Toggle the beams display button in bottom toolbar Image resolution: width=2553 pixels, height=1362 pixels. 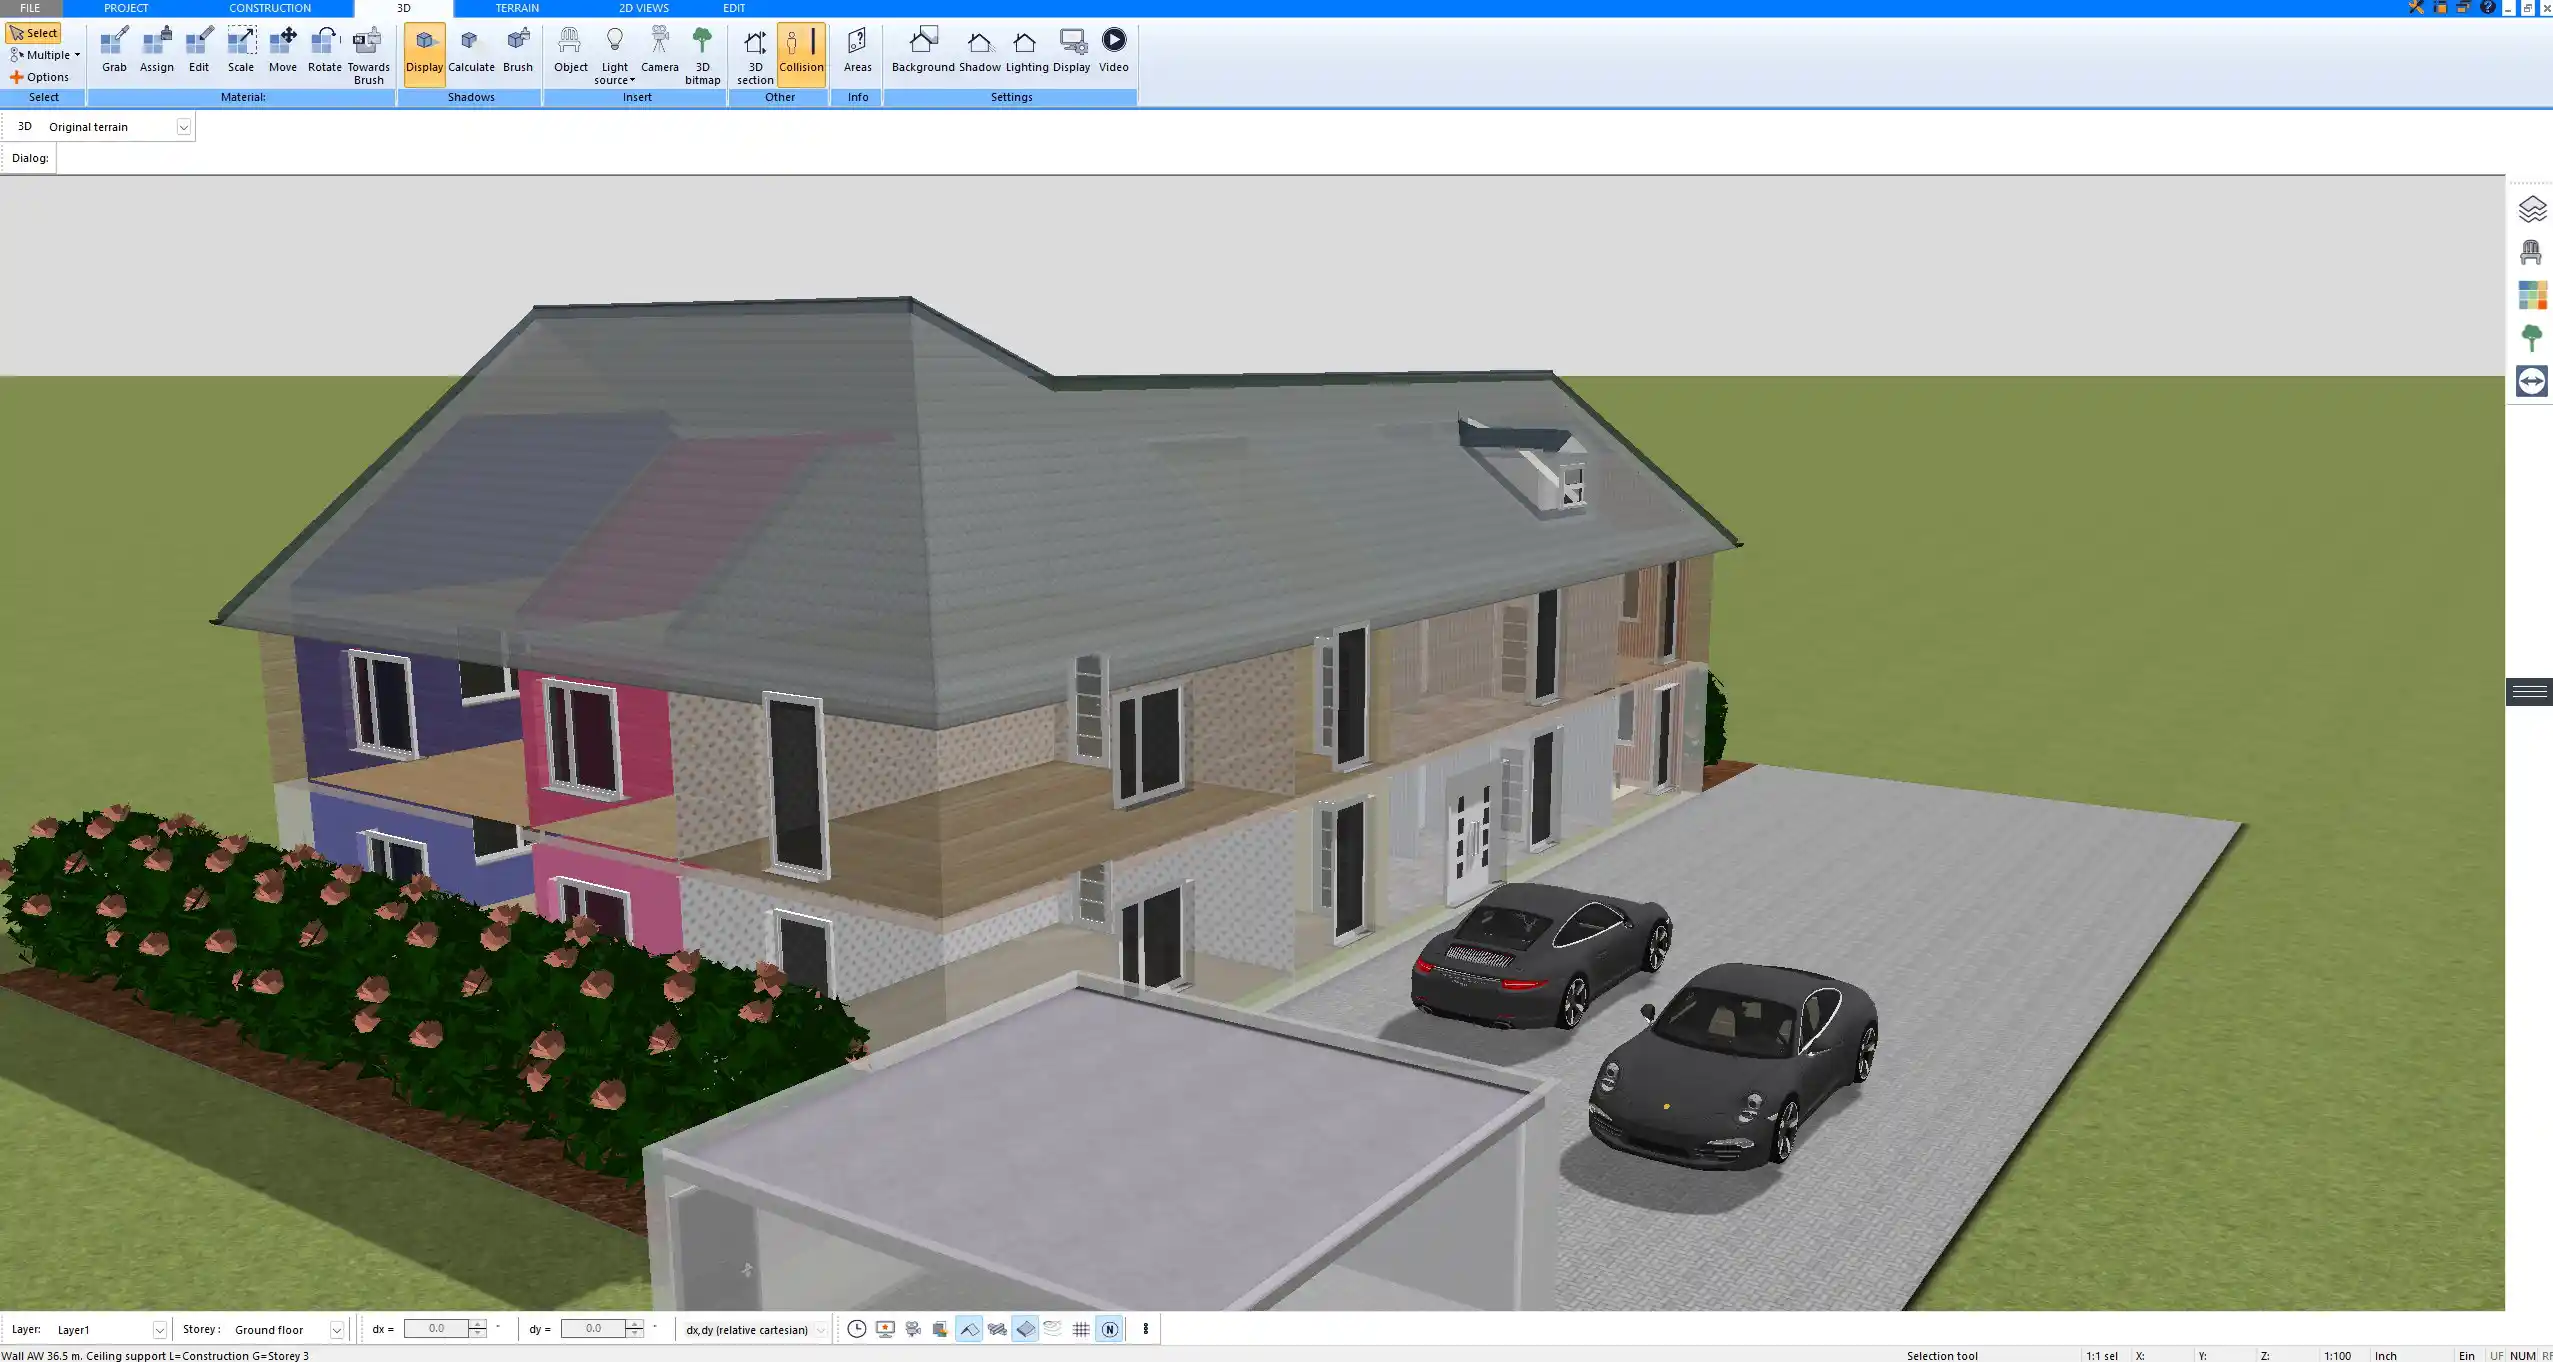point(997,1329)
